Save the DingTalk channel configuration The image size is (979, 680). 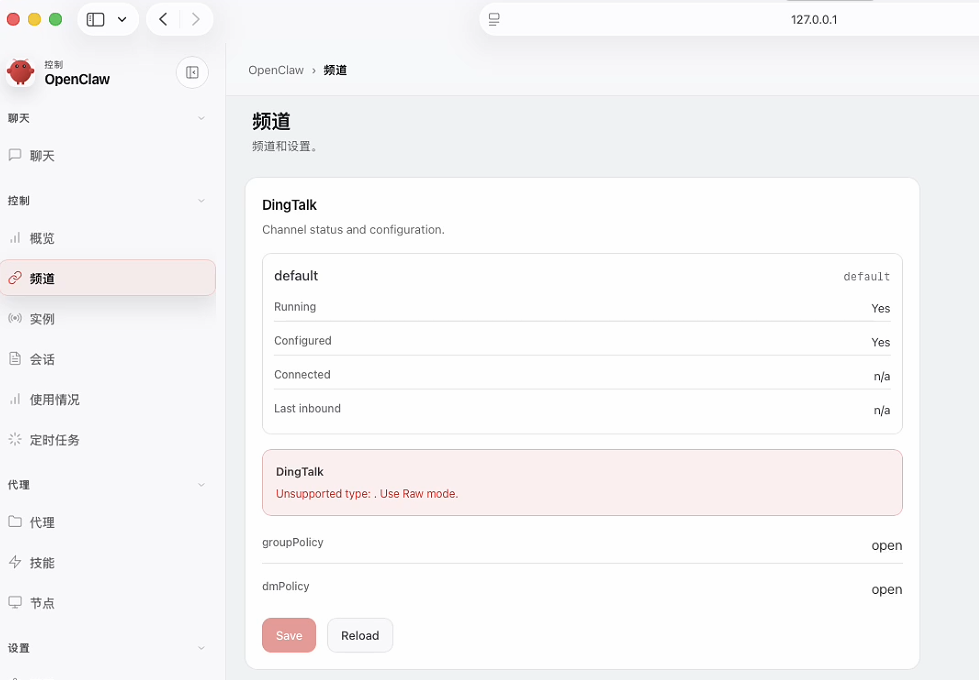289,635
